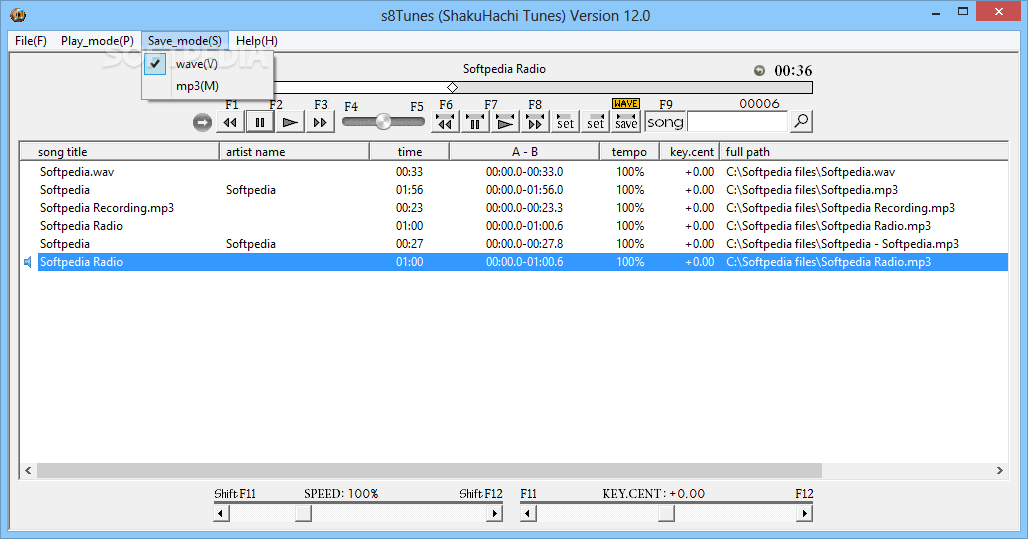1028x539 pixels.
Task: Raise key cent with F12 right arrow
Action: coord(804,513)
